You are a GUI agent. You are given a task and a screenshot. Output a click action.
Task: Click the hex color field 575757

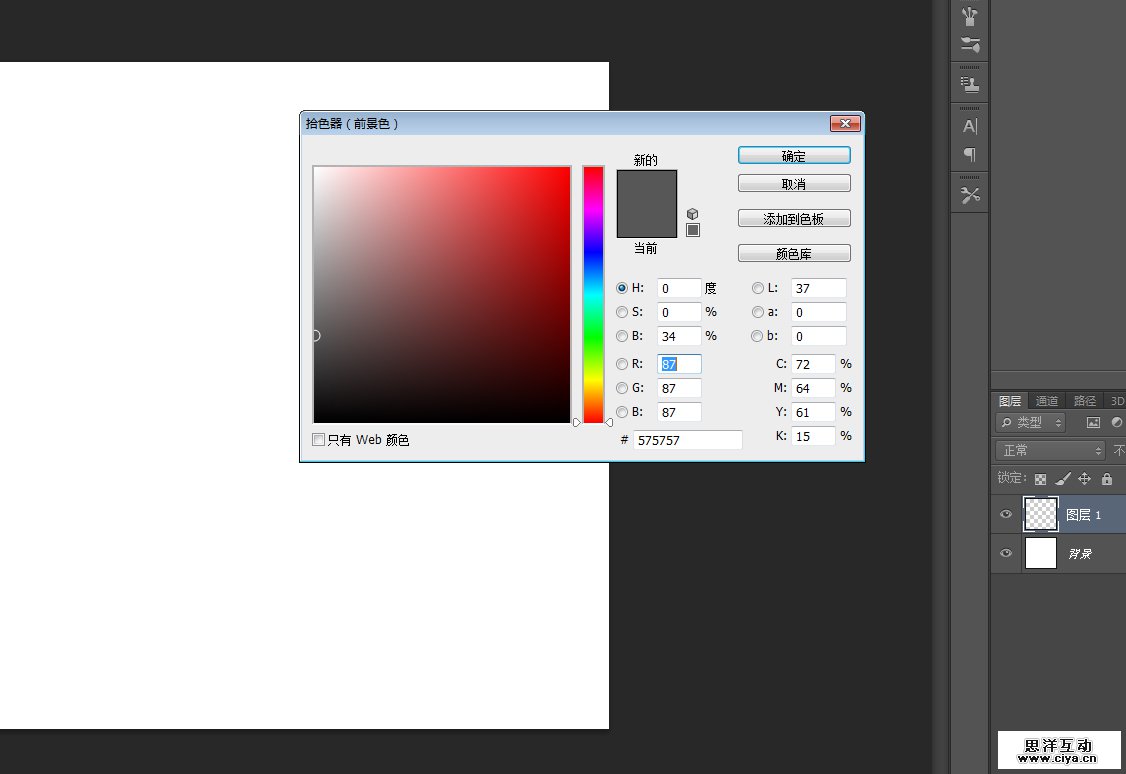click(687, 440)
